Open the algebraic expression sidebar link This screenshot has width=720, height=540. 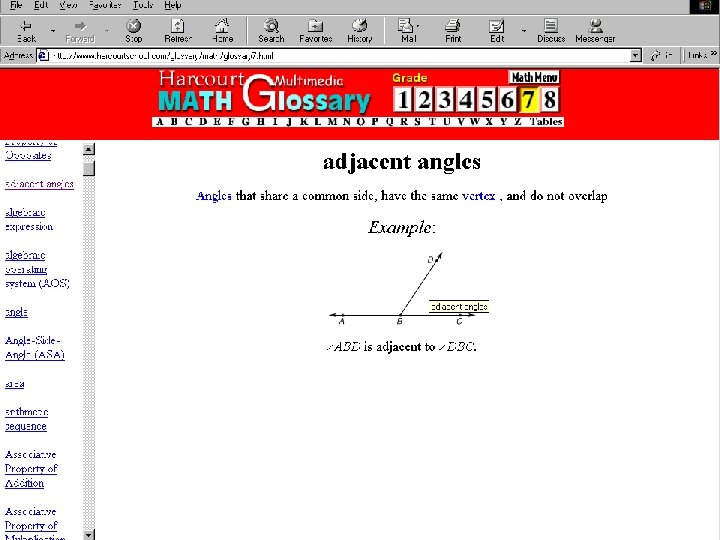click(29, 219)
